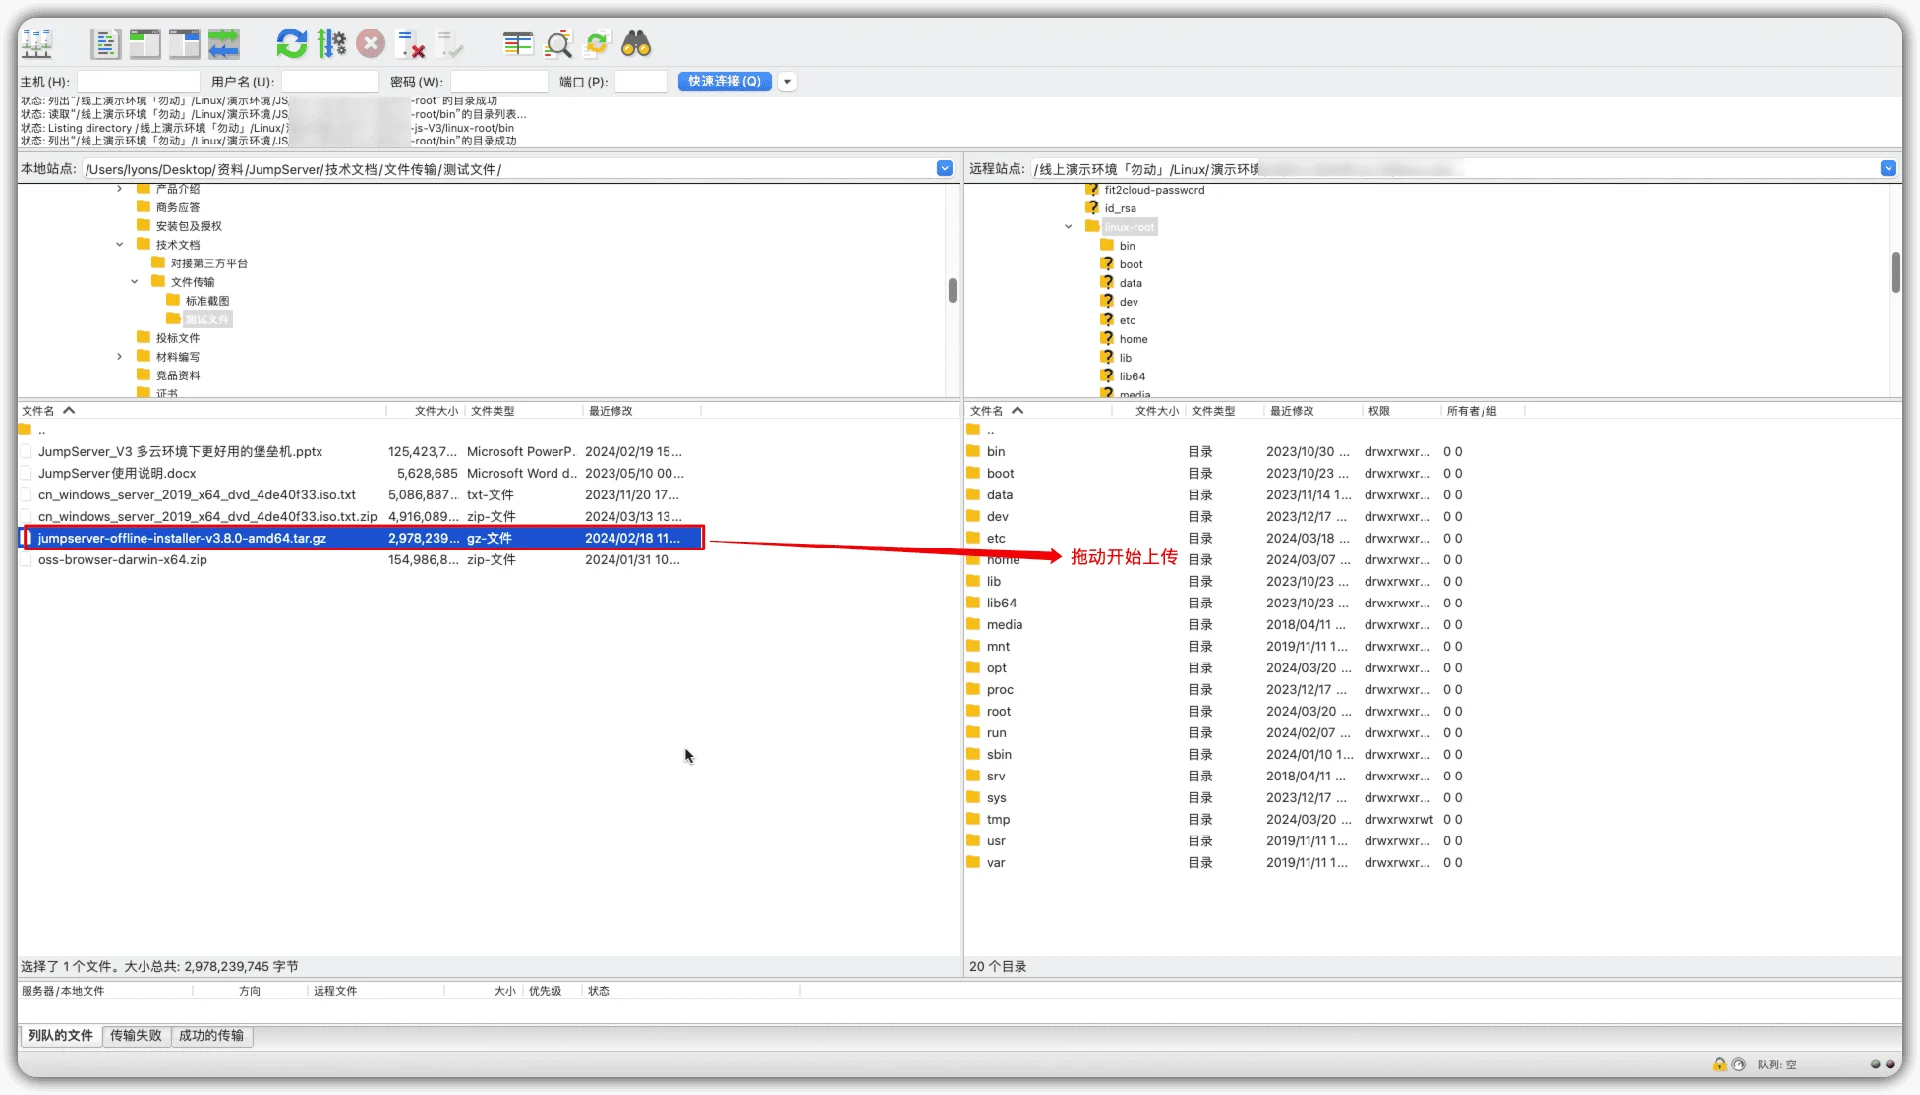The image size is (1920, 1095).
Task: Refresh the file and folder lists
Action: point(292,44)
